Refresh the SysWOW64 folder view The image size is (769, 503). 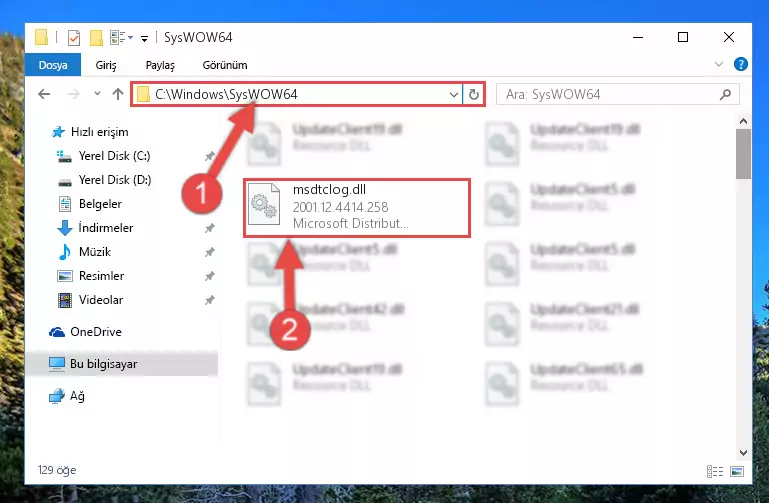tap(473, 94)
